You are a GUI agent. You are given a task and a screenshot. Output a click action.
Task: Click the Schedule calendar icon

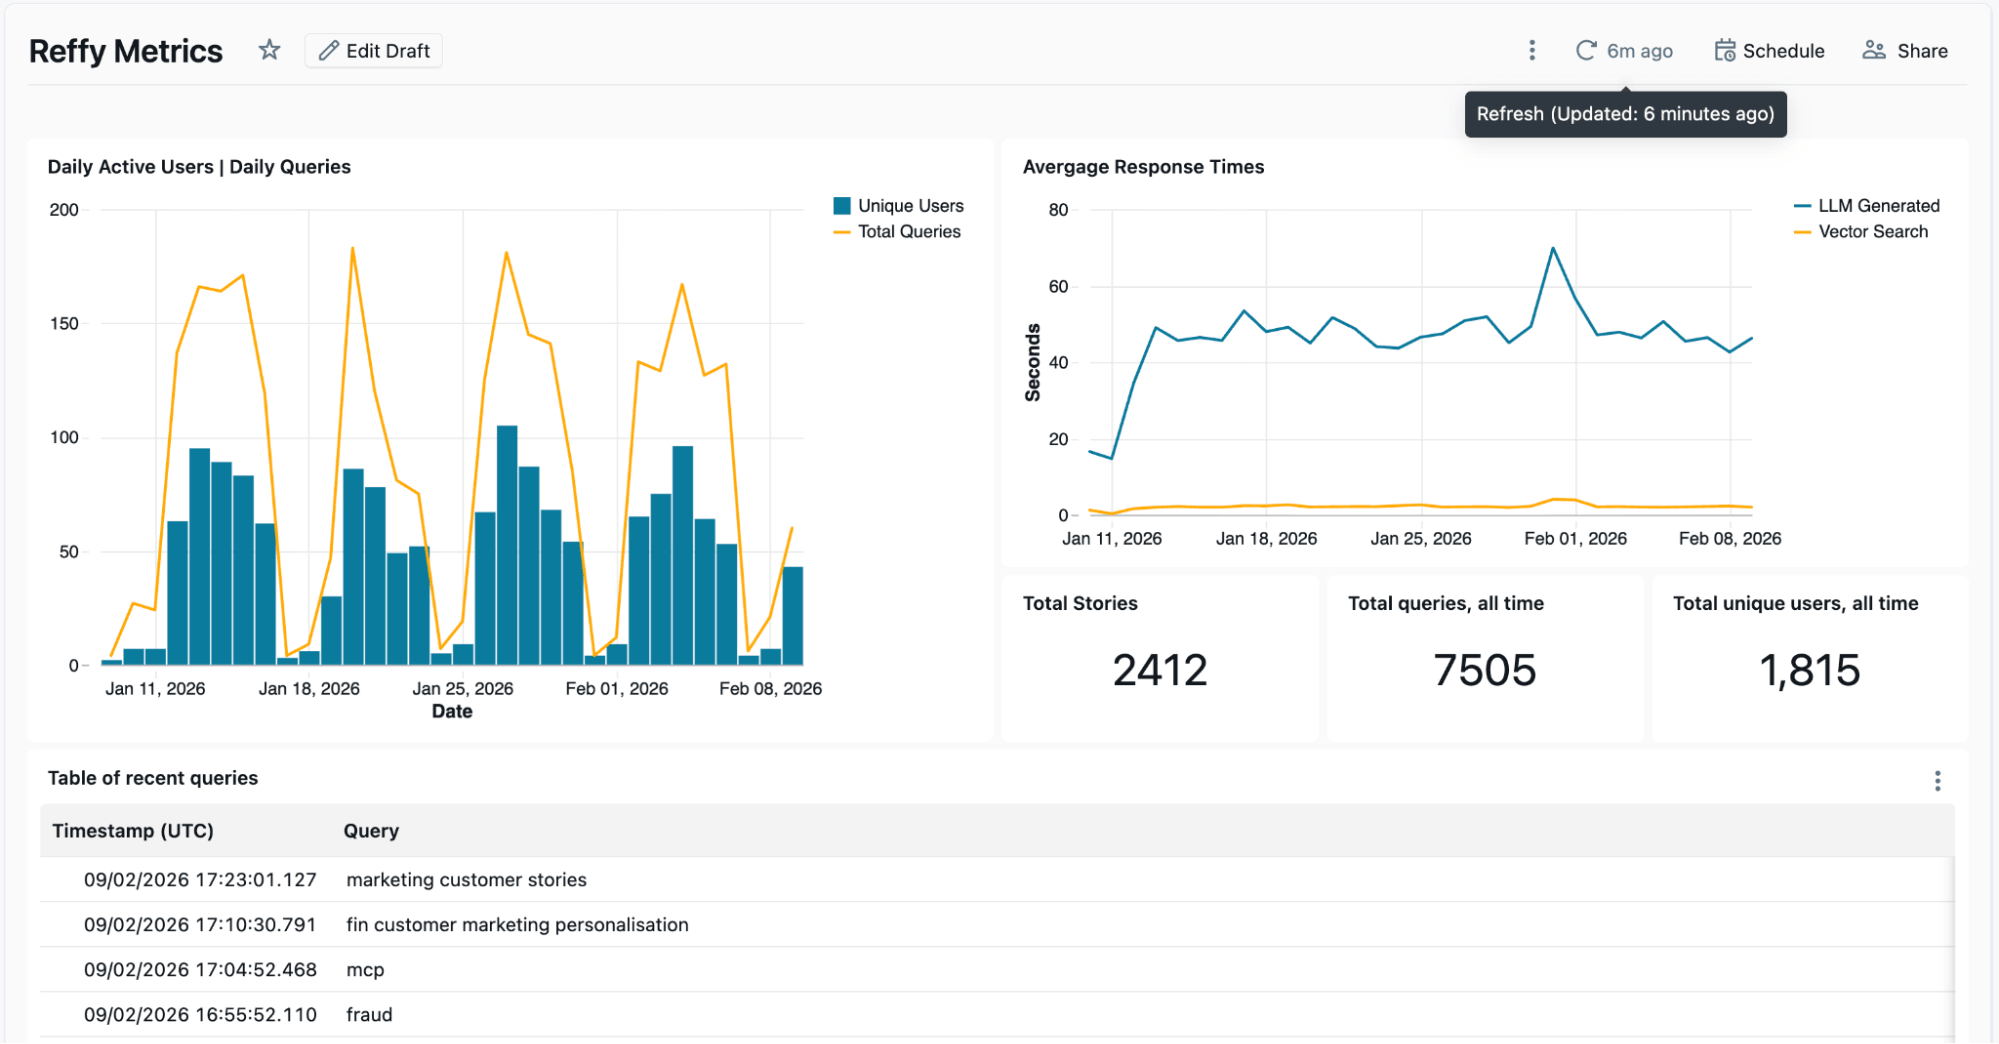[x=1725, y=51]
